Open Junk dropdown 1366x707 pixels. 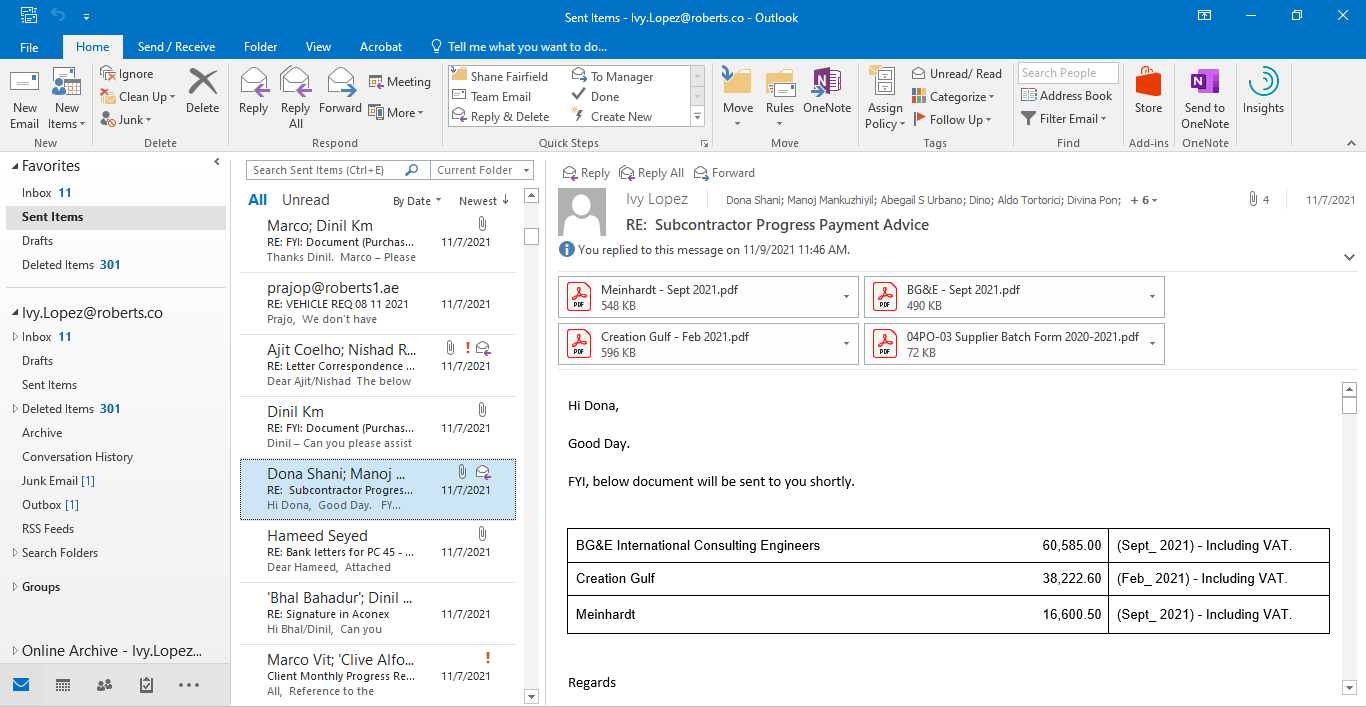pyautogui.click(x=126, y=120)
